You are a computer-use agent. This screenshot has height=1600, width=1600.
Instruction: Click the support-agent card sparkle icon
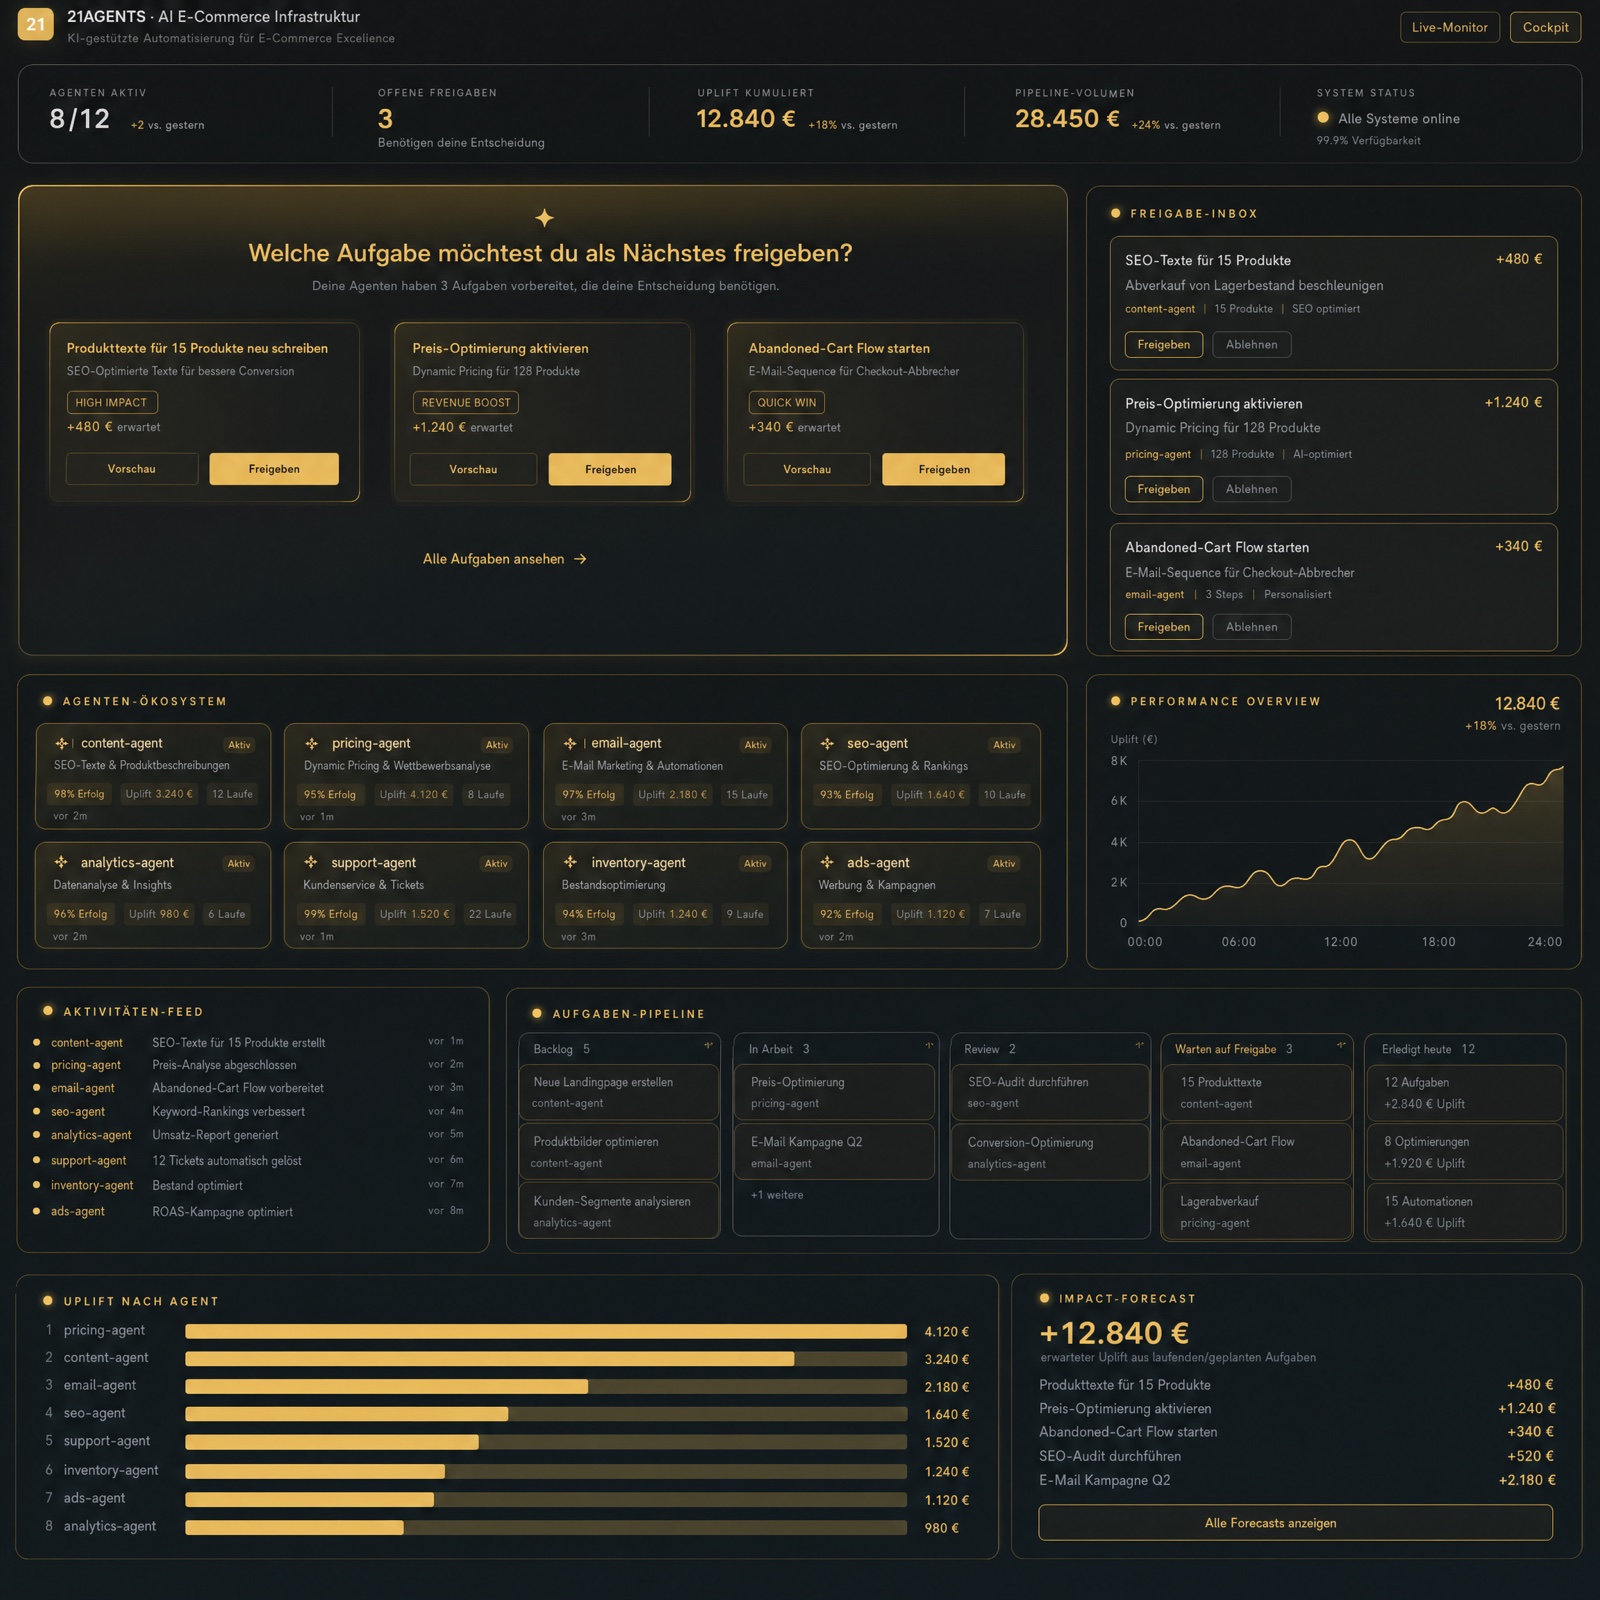pyautogui.click(x=311, y=862)
